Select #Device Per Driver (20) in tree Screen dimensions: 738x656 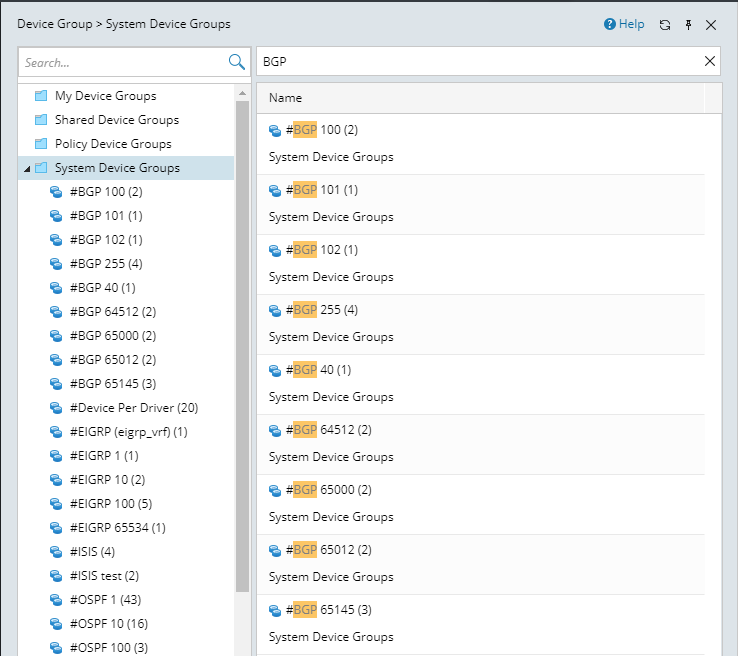[x=134, y=408]
